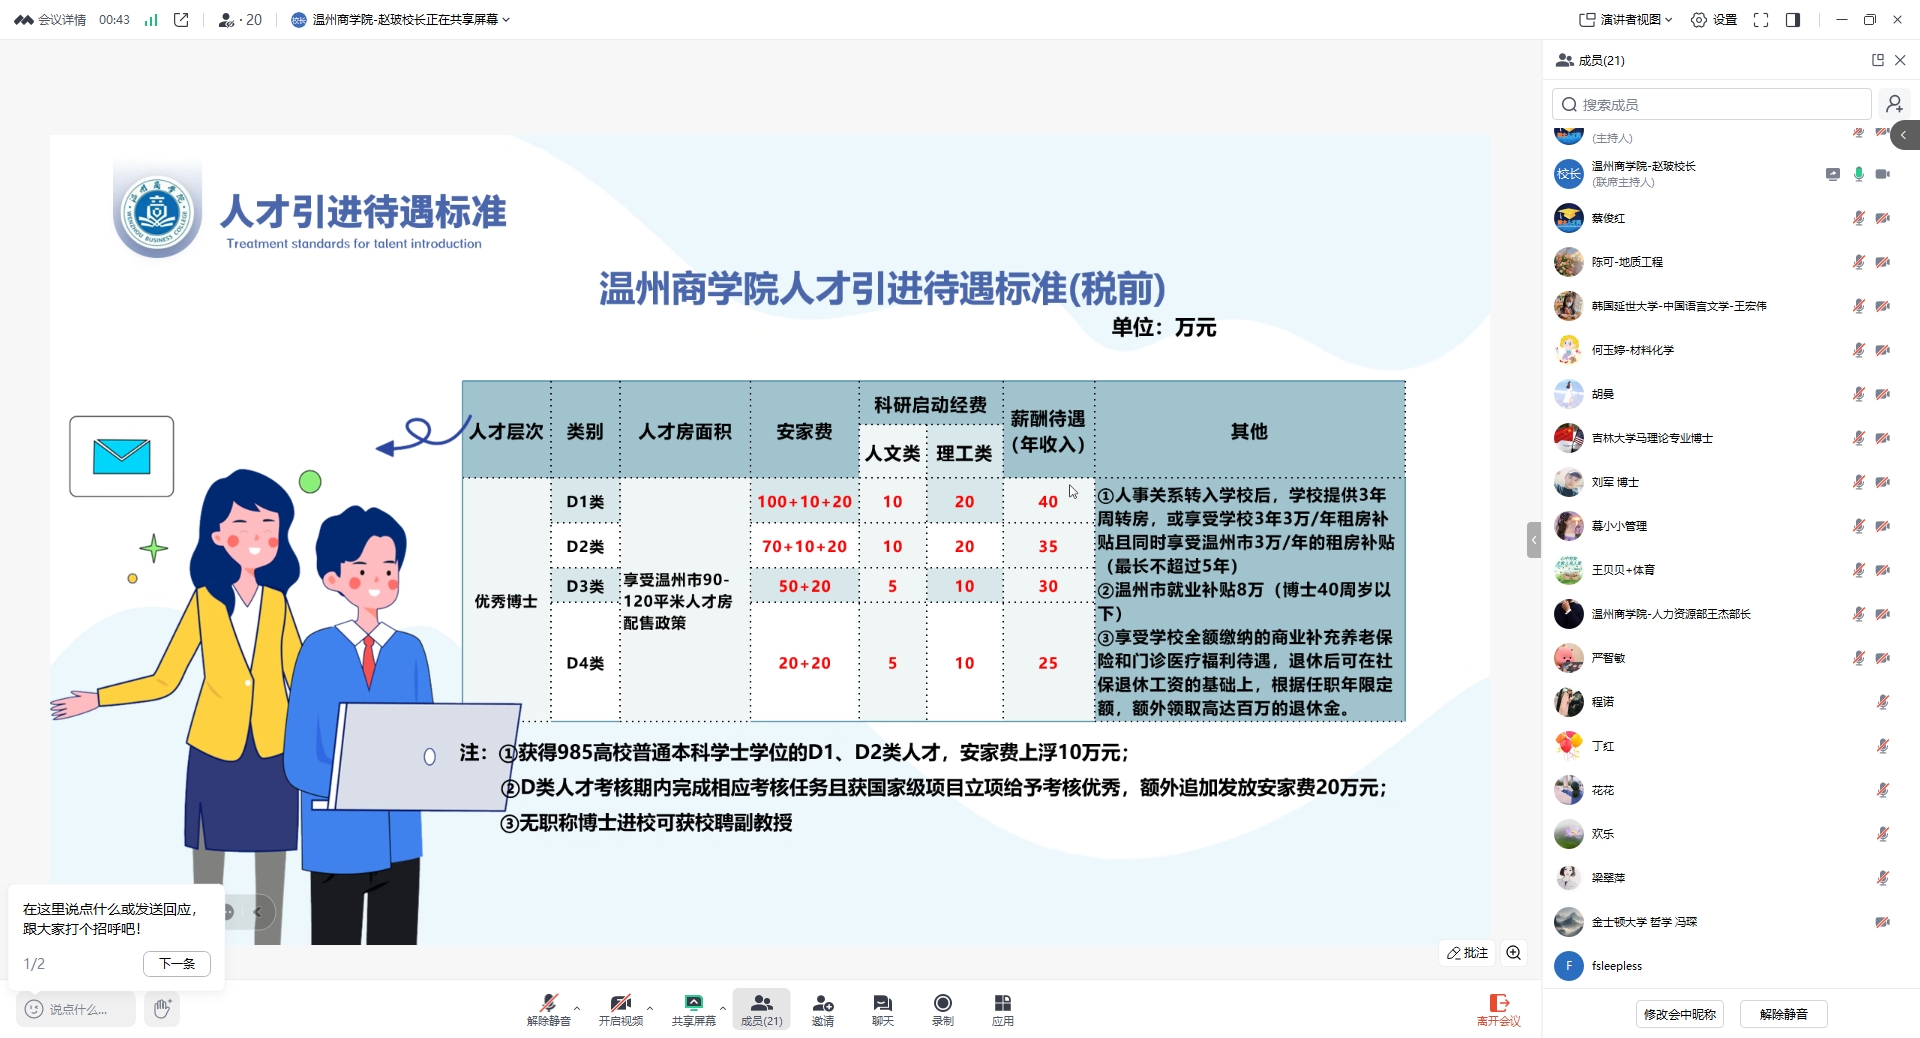Expand the audio options arrow beside 解除静音

pos(577,1008)
